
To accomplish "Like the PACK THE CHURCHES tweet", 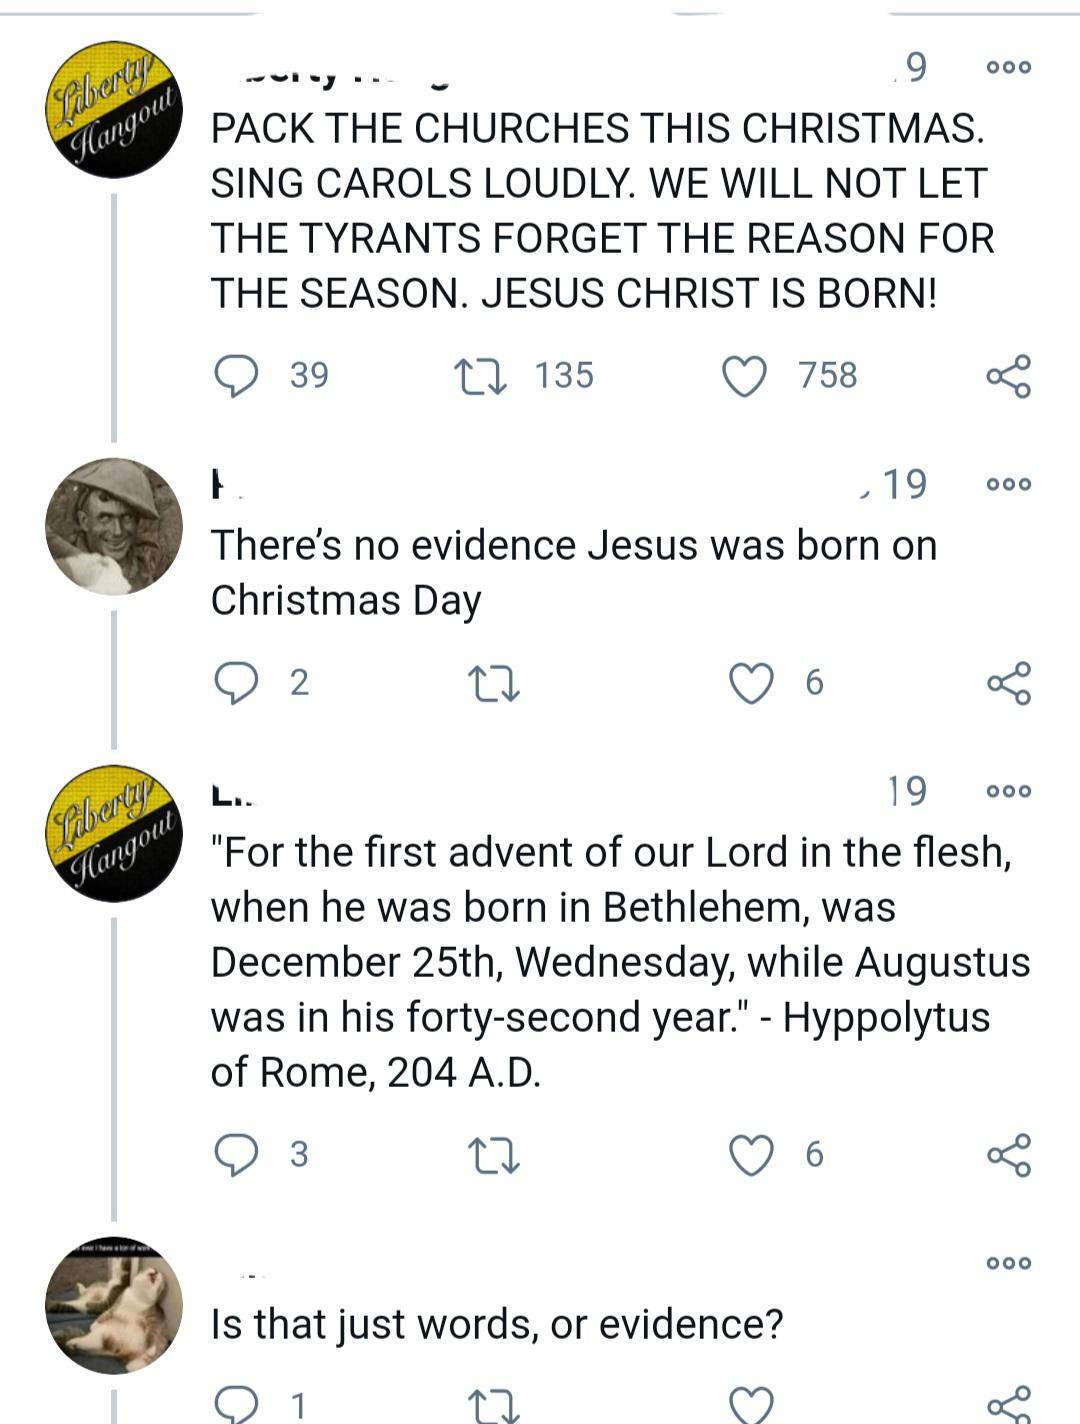I will click(748, 375).
